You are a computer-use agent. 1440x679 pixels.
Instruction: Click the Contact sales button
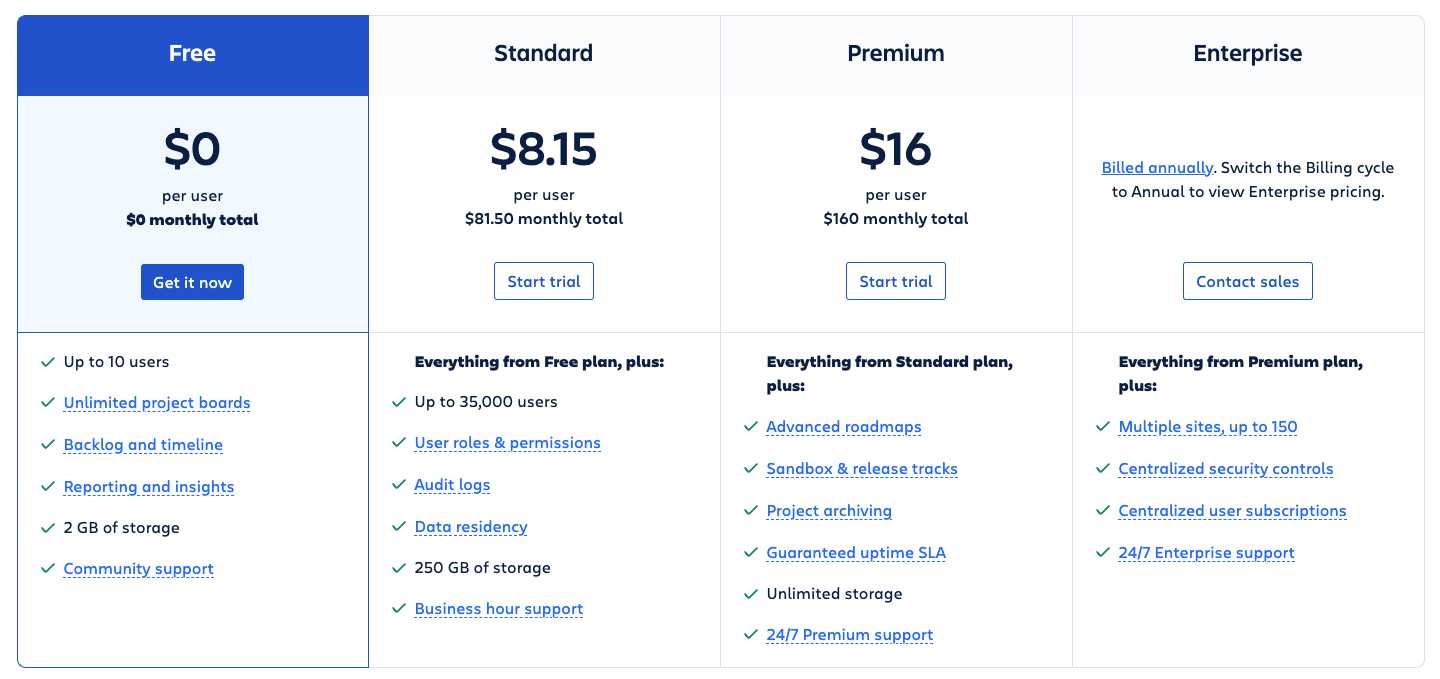point(1247,281)
